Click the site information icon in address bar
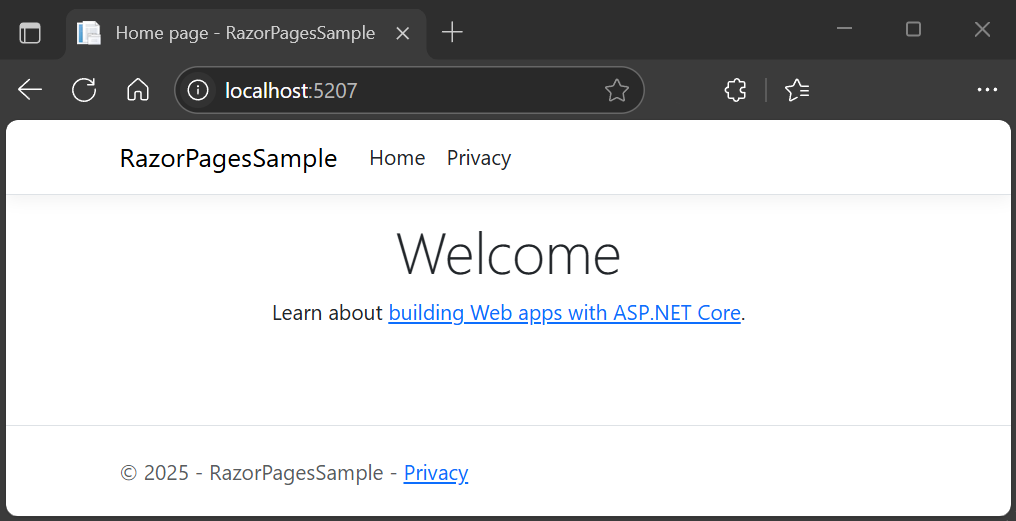This screenshot has height=521, width=1016. pyautogui.click(x=199, y=91)
